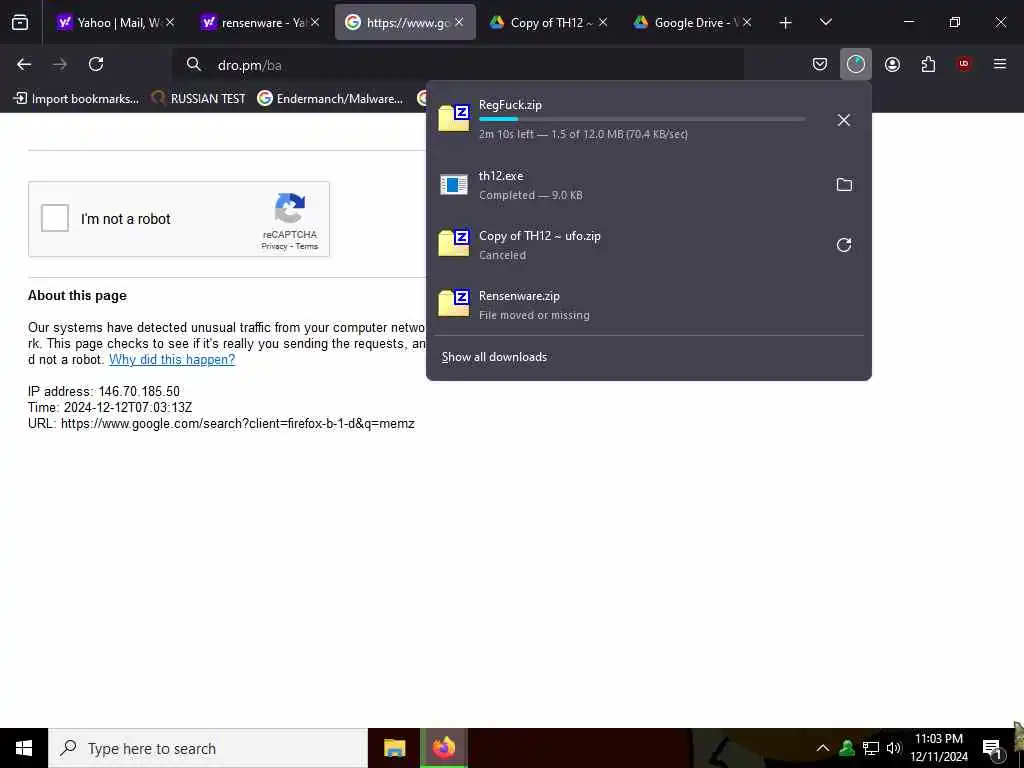
Task: Click the Firefox taskbar icon
Action: tap(444, 748)
